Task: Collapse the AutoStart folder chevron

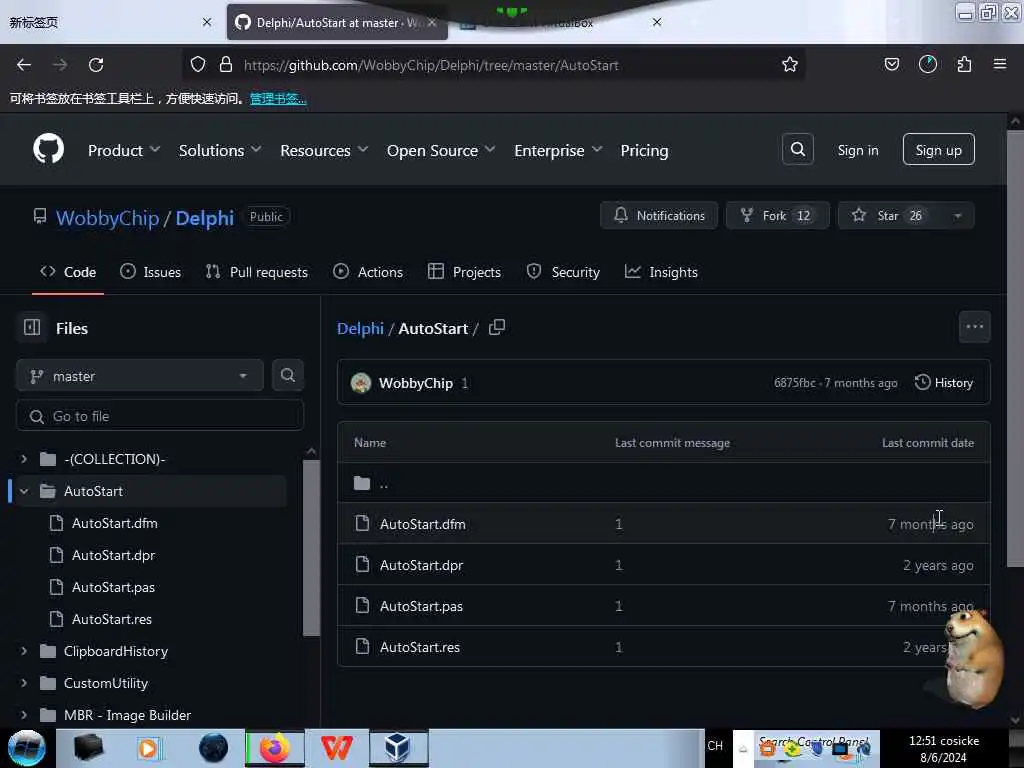Action: pos(24,491)
